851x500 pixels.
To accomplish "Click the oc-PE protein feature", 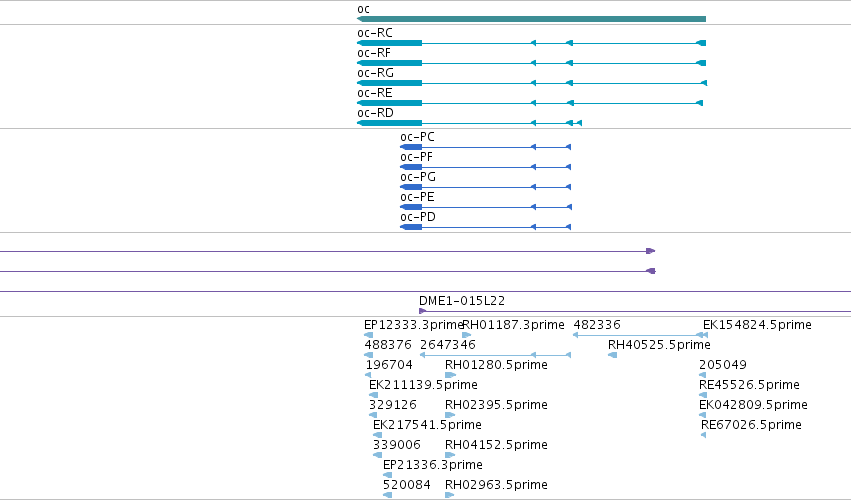I will click(485, 207).
